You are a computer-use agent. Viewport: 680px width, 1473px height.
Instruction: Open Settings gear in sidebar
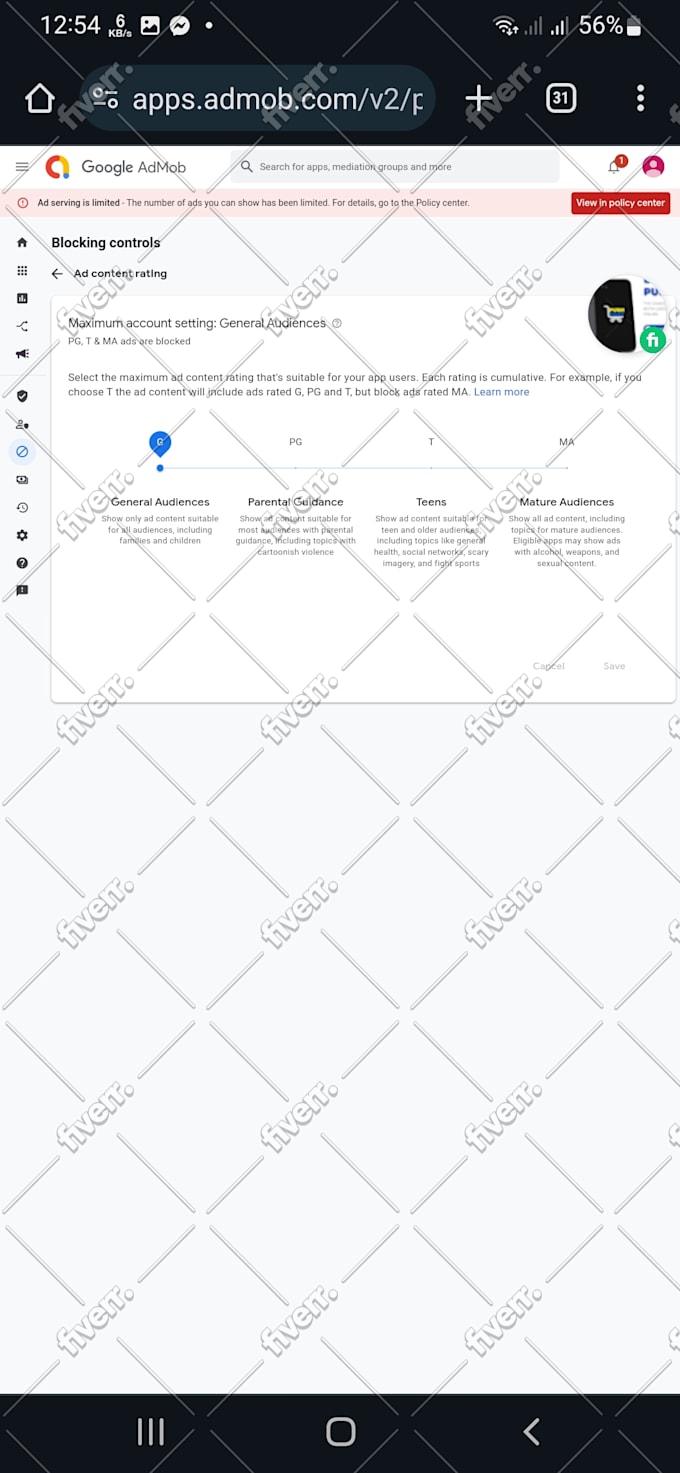point(22,535)
